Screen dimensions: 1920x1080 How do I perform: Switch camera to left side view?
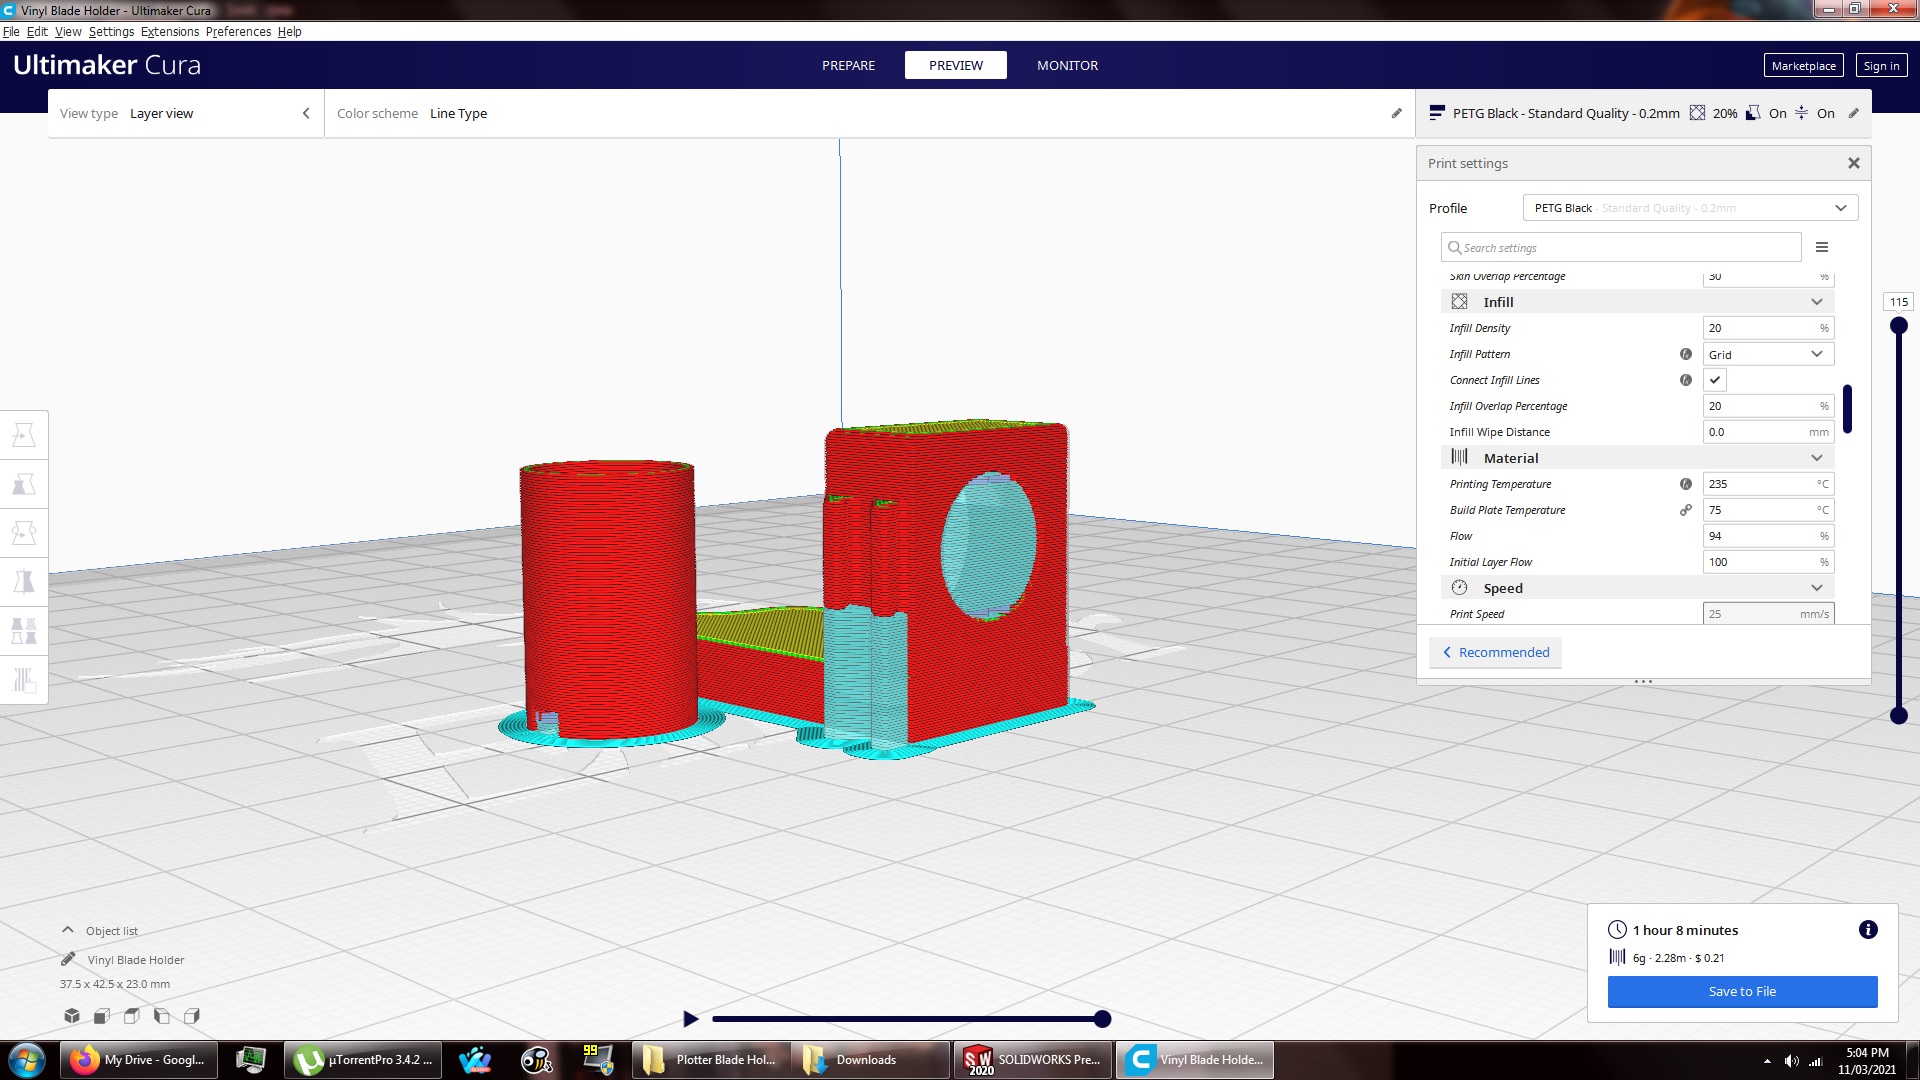[x=162, y=1016]
